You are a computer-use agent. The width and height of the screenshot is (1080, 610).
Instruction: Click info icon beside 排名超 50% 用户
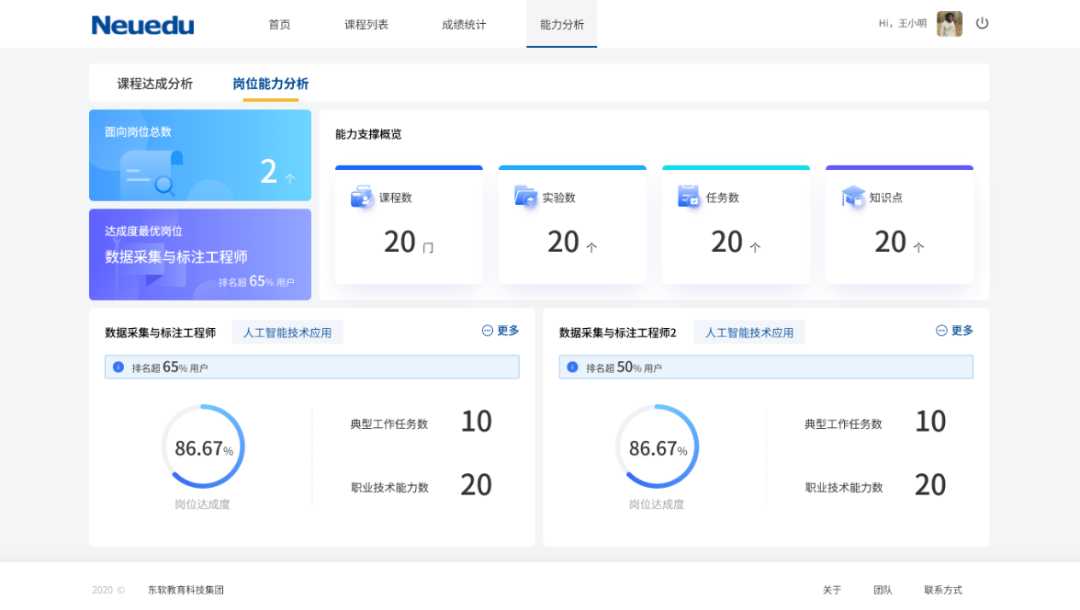point(572,367)
